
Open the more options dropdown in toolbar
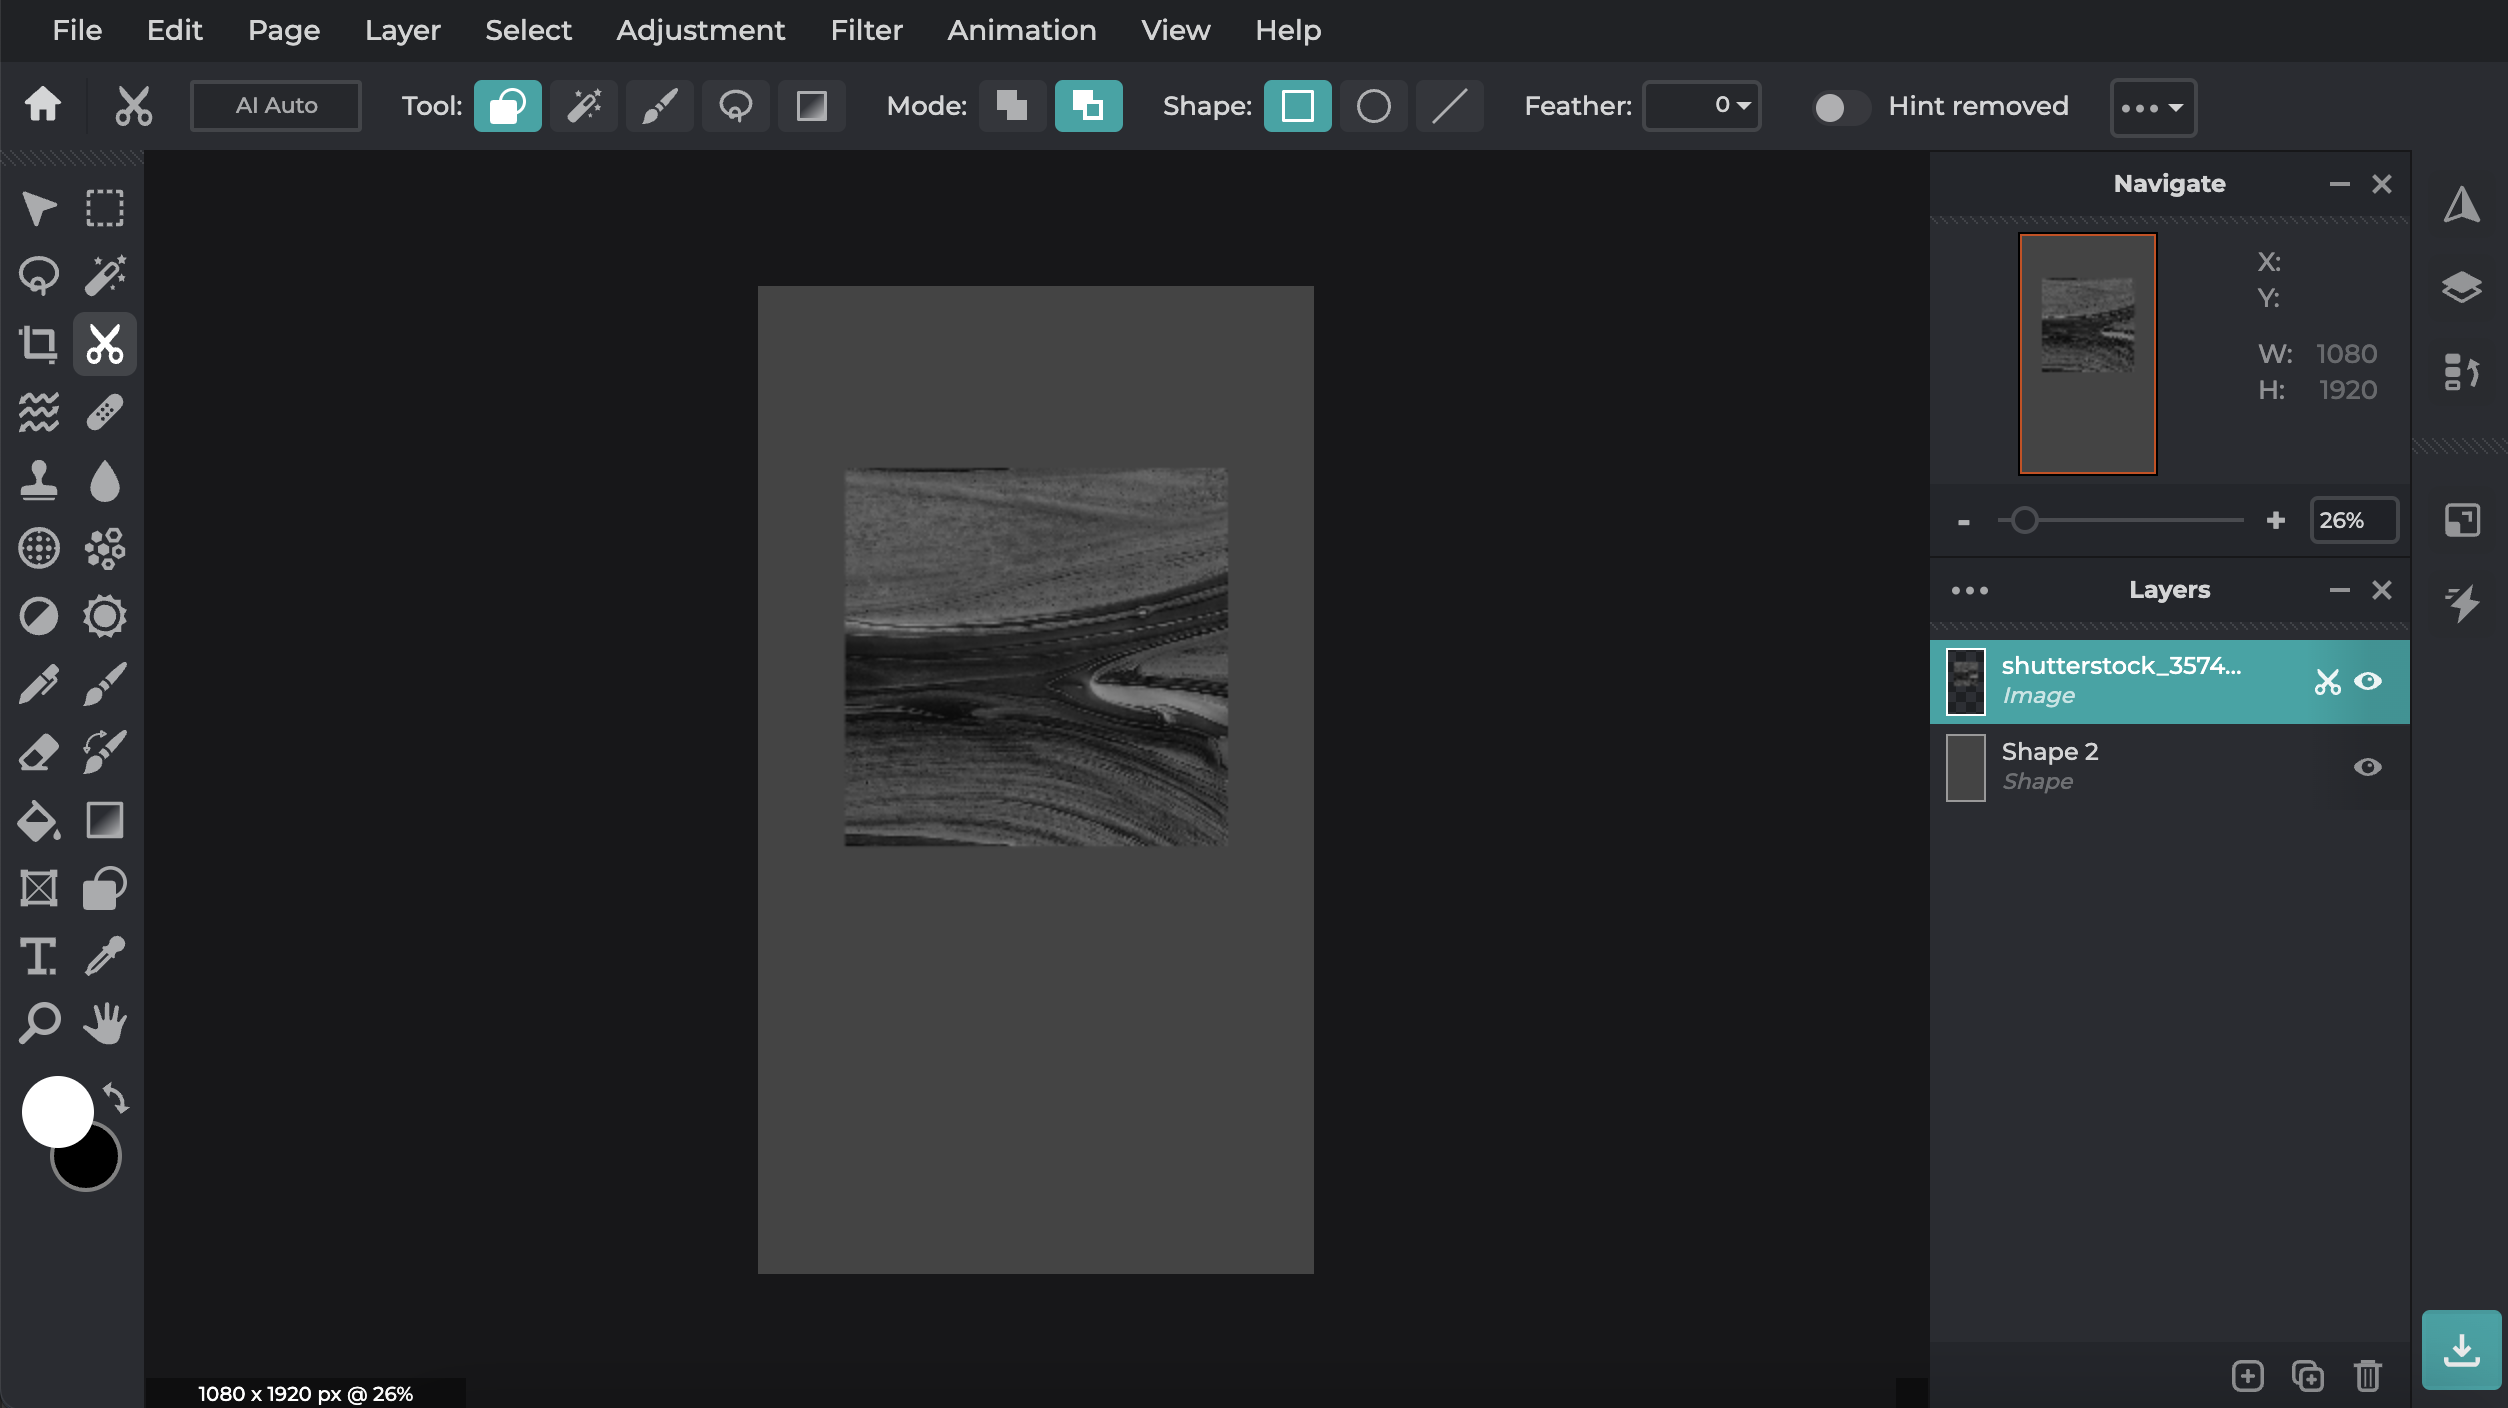2153,107
